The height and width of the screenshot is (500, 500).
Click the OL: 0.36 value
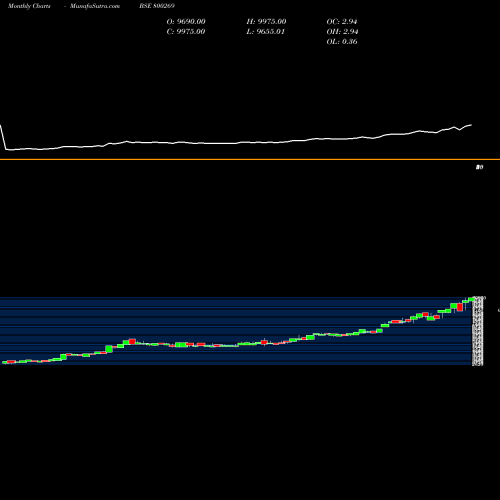(x=342, y=42)
